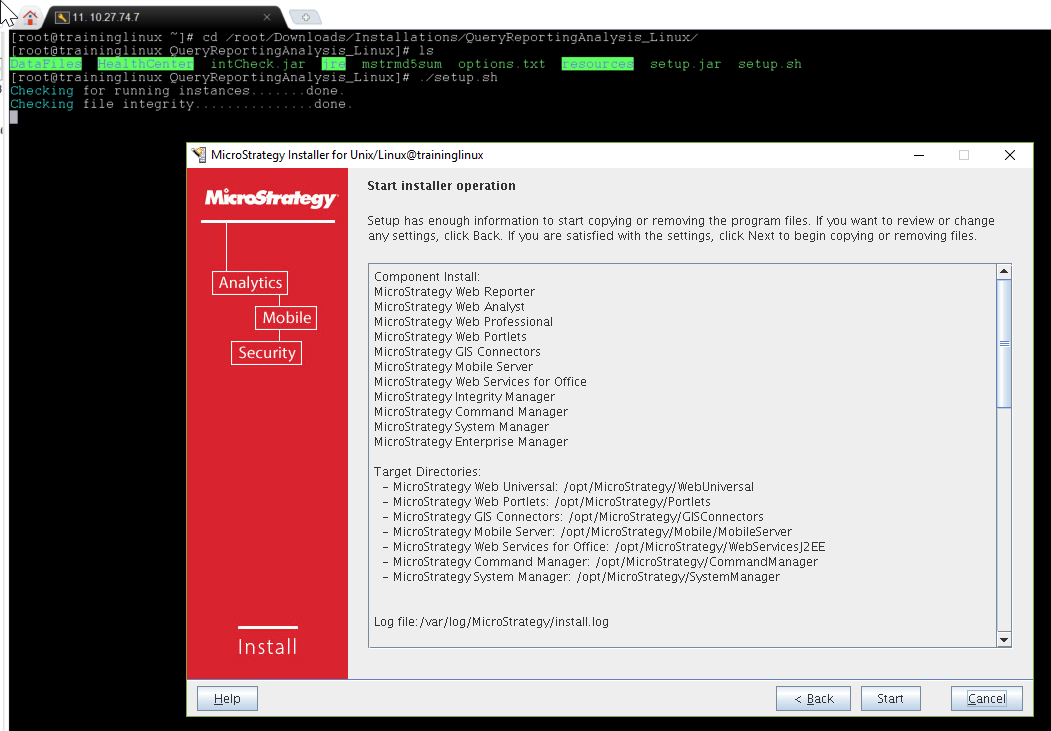Viewport: 1051px width, 731px height.
Task: Open Help for the installer
Action: click(x=227, y=698)
